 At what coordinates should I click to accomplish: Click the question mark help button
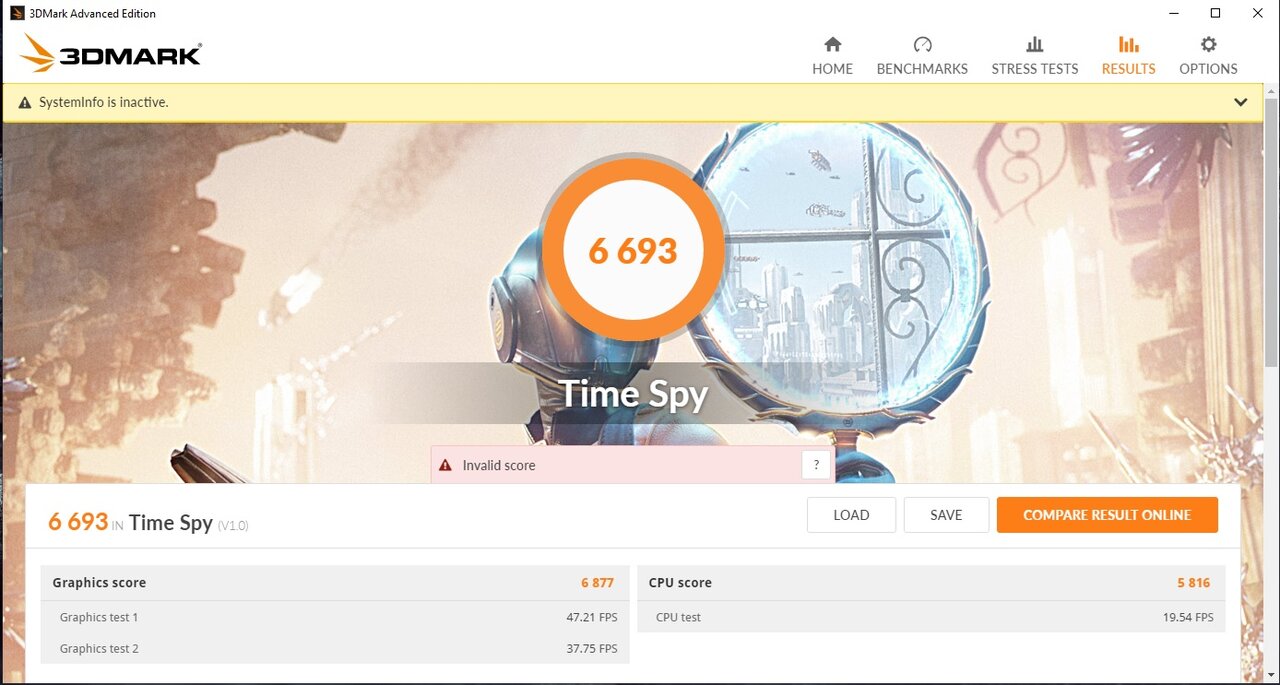coord(816,465)
